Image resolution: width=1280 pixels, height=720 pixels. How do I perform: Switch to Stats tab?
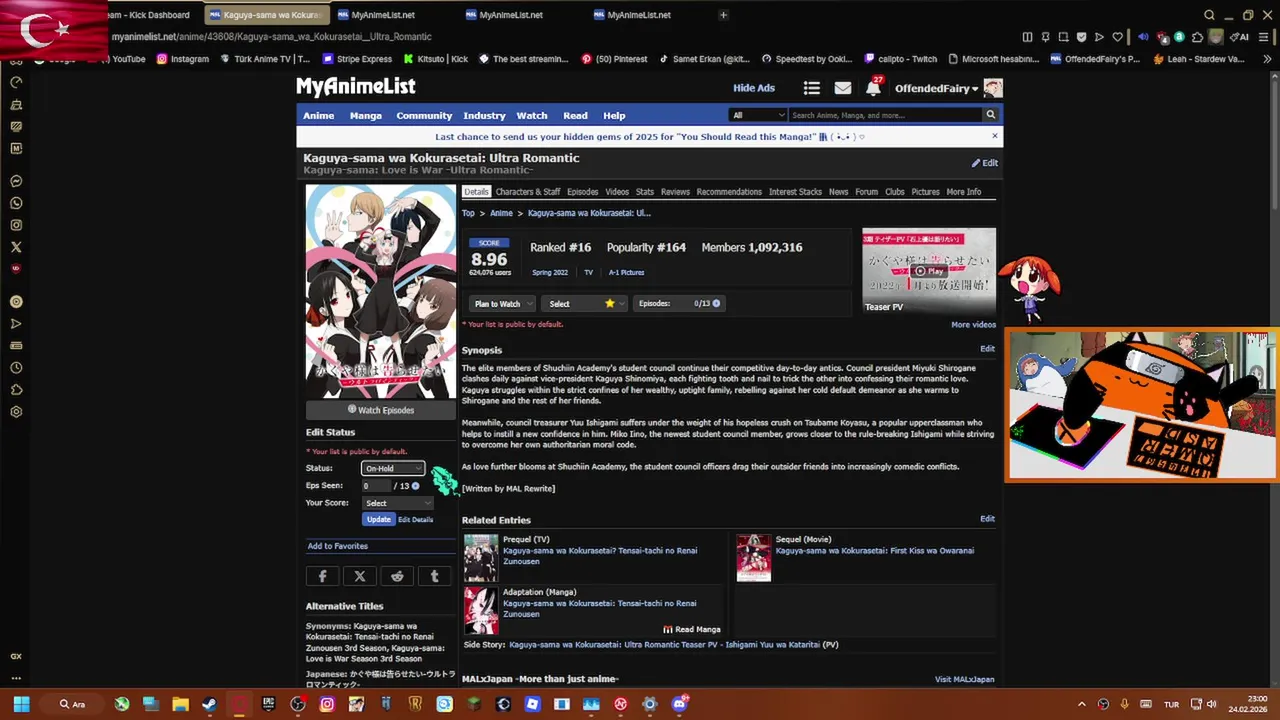click(x=645, y=192)
